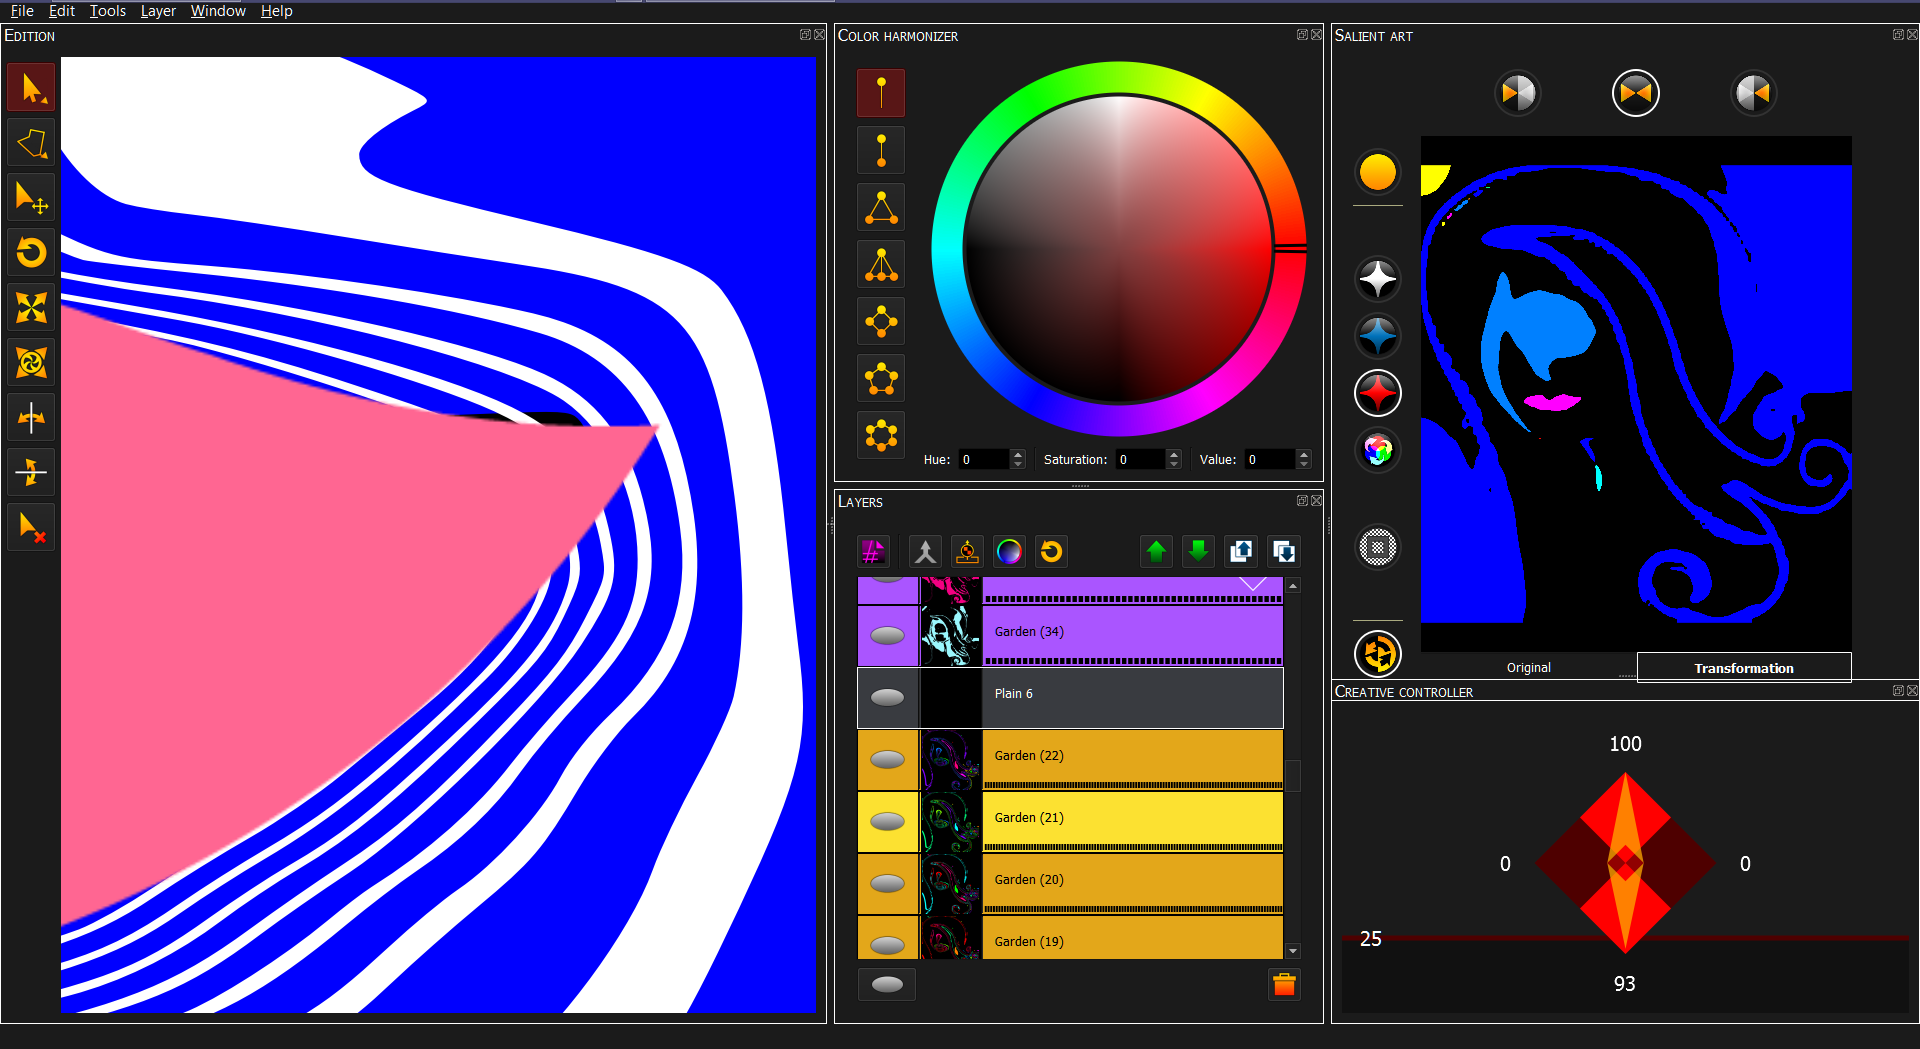Click the reset layer rotate icon

tap(1051, 551)
